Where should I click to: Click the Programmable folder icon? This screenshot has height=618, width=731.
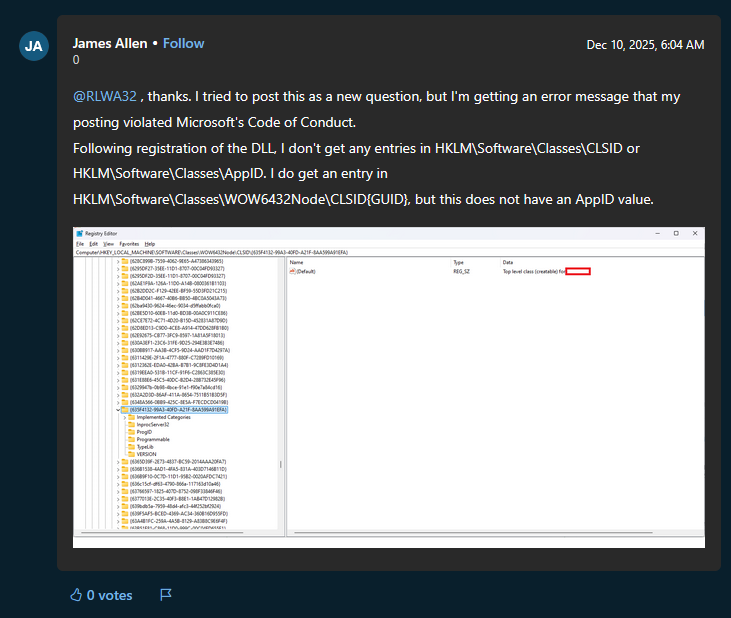pyautogui.click(x=132, y=439)
